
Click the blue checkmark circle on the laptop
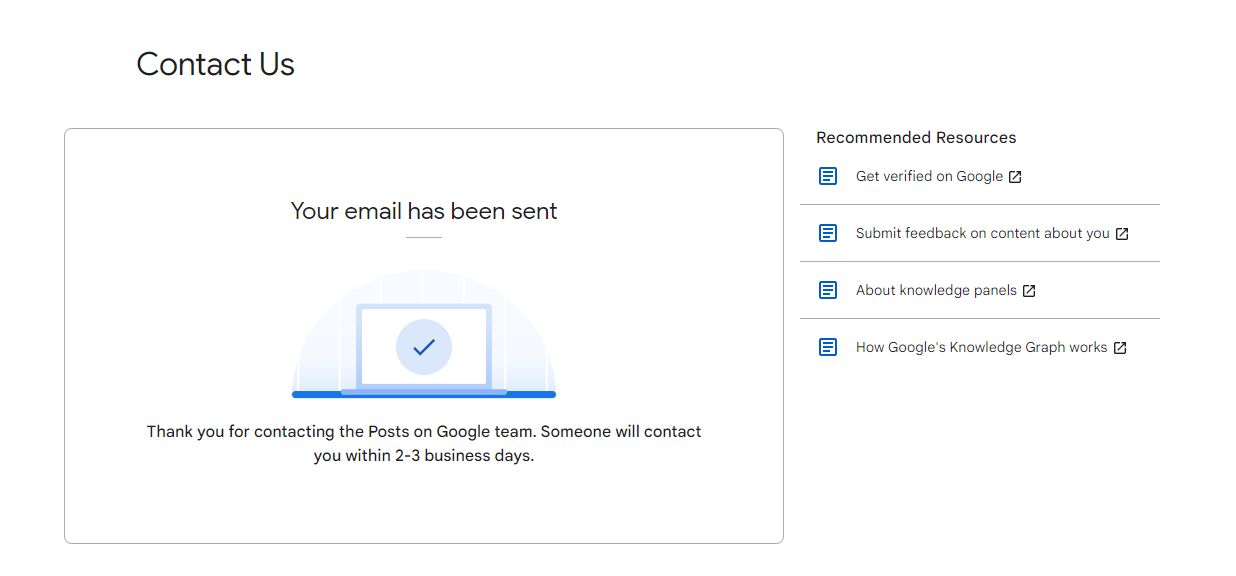pos(424,347)
